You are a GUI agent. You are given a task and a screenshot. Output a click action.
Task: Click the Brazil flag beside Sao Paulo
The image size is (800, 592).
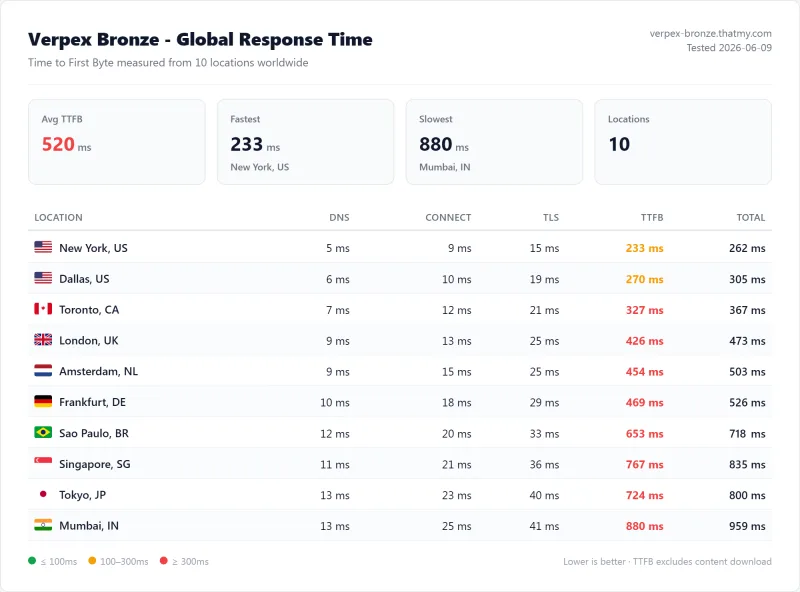(x=43, y=432)
